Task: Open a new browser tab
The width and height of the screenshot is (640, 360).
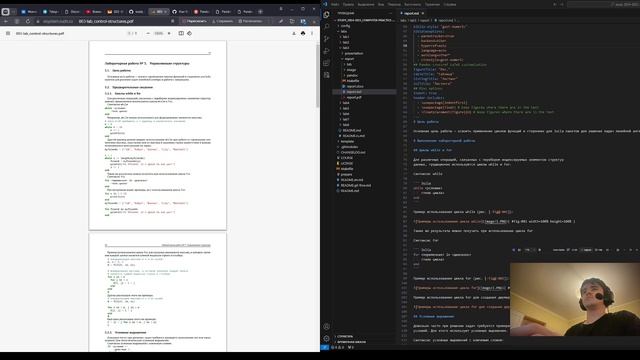Action: (x=260, y=12)
